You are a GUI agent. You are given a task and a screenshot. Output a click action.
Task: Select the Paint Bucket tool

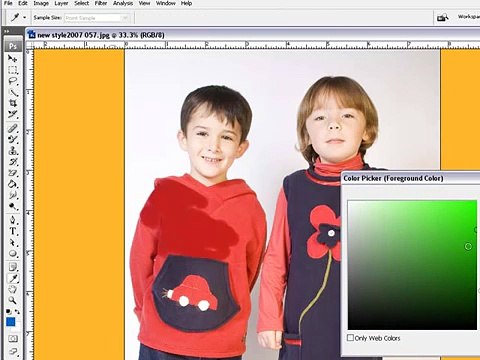(x=13, y=184)
